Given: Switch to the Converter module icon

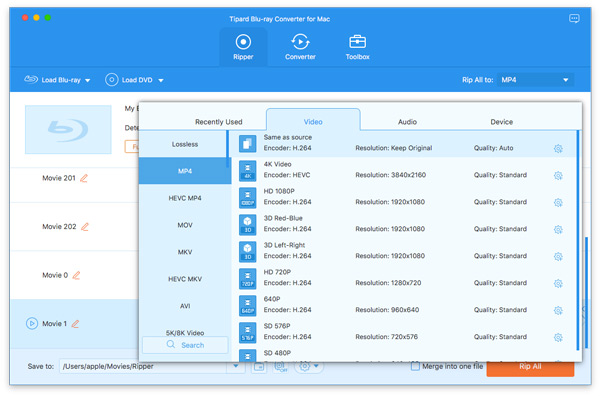Looking at the screenshot, I should point(300,42).
